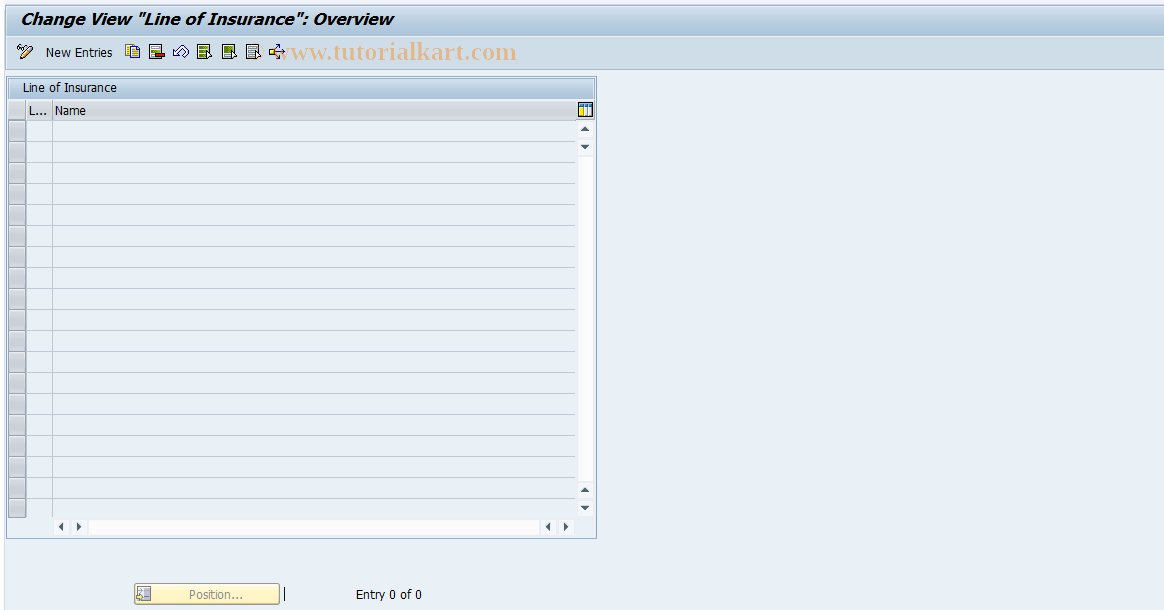The height and width of the screenshot is (610, 1164).
Task: Click the Select Block icon
Action: point(229,52)
